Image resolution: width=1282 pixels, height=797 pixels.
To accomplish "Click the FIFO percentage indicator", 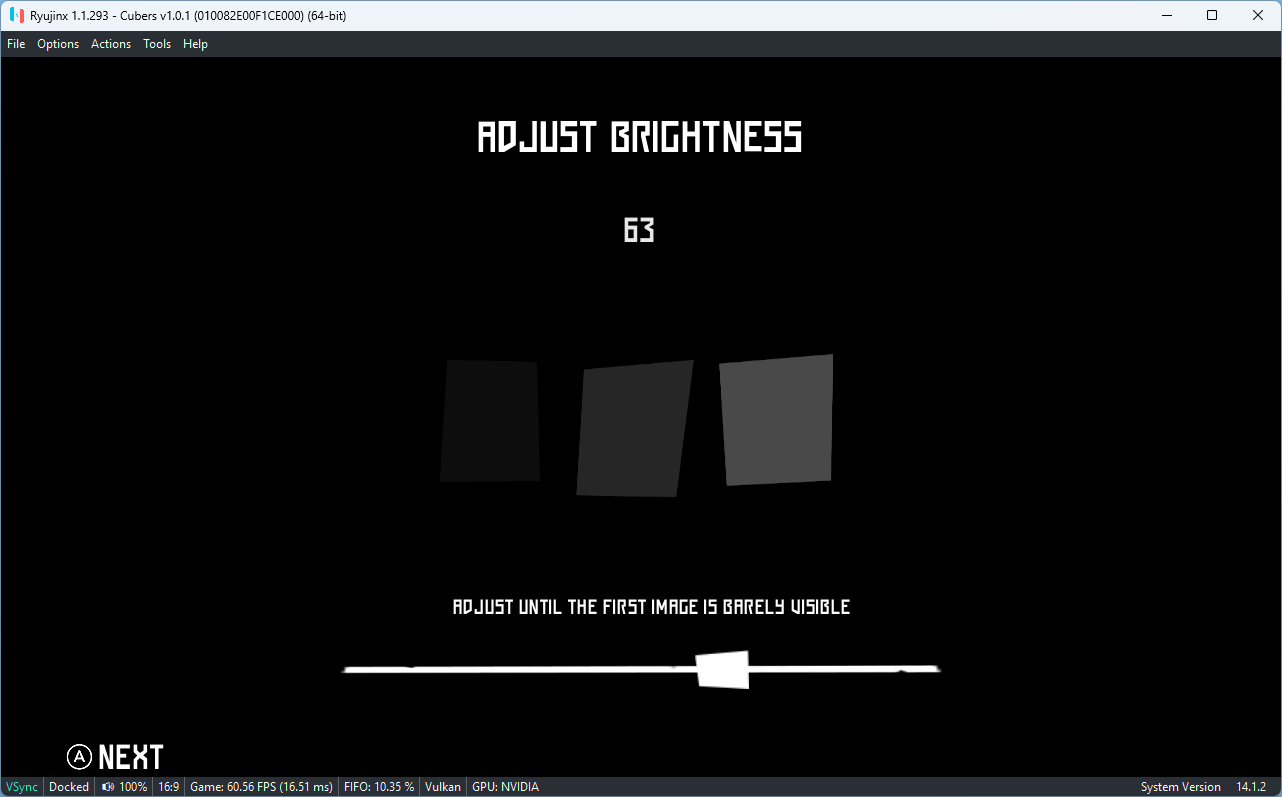I will pos(378,786).
